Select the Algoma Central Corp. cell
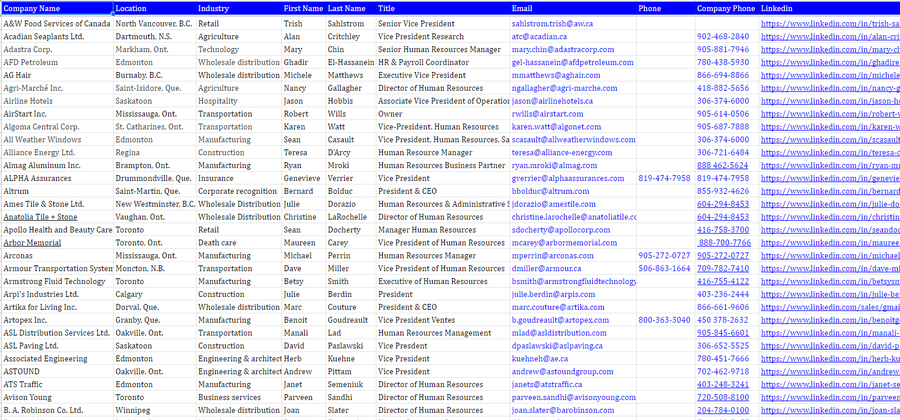The image size is (900, 420). (x=57, y=127)
